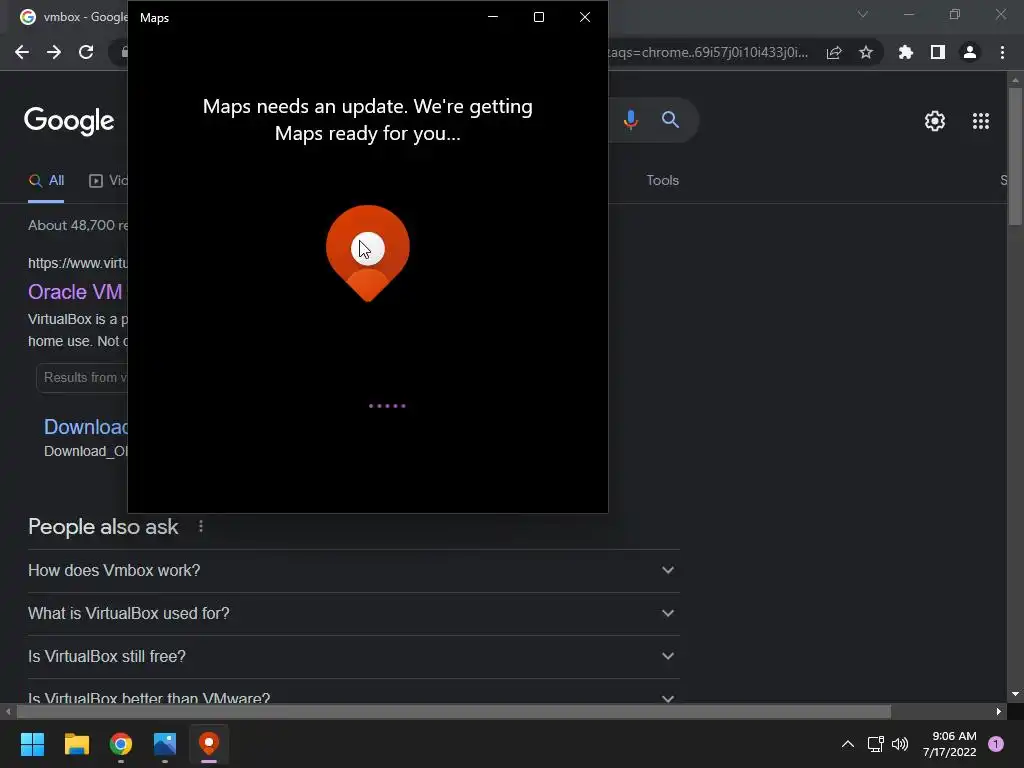Click Chrome address bar URL
The height and width of the screenshot is (768, 1024).
pos(708,52)
